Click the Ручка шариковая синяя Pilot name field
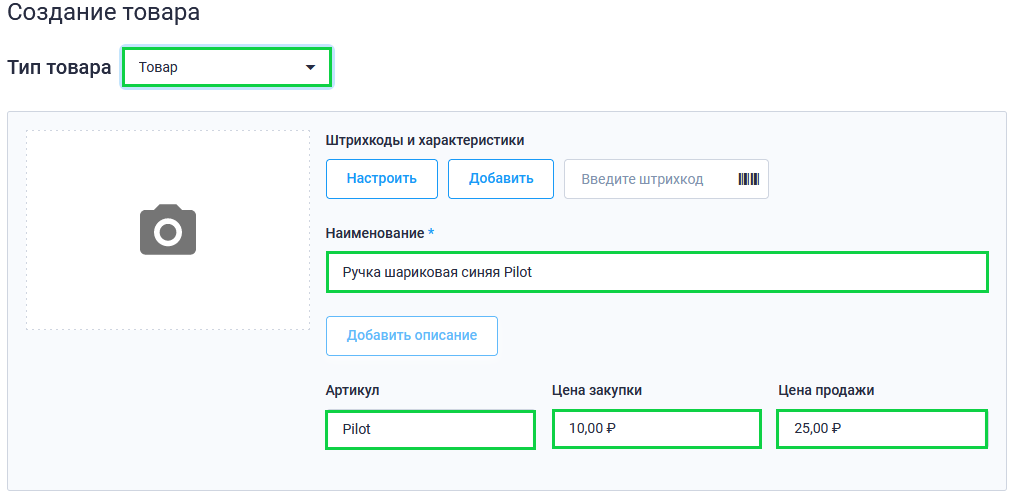 [657, 272]
